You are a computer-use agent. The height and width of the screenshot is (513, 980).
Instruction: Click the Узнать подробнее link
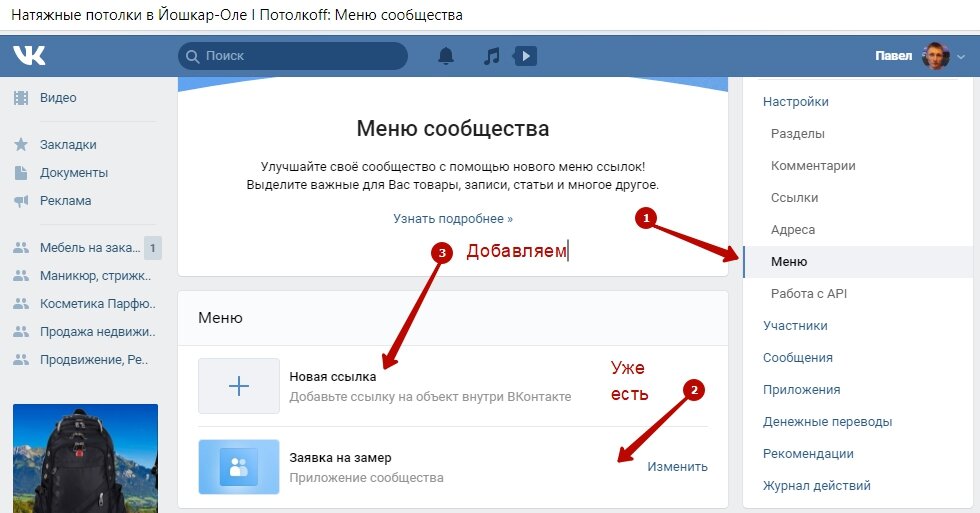(x=452, y=219)
